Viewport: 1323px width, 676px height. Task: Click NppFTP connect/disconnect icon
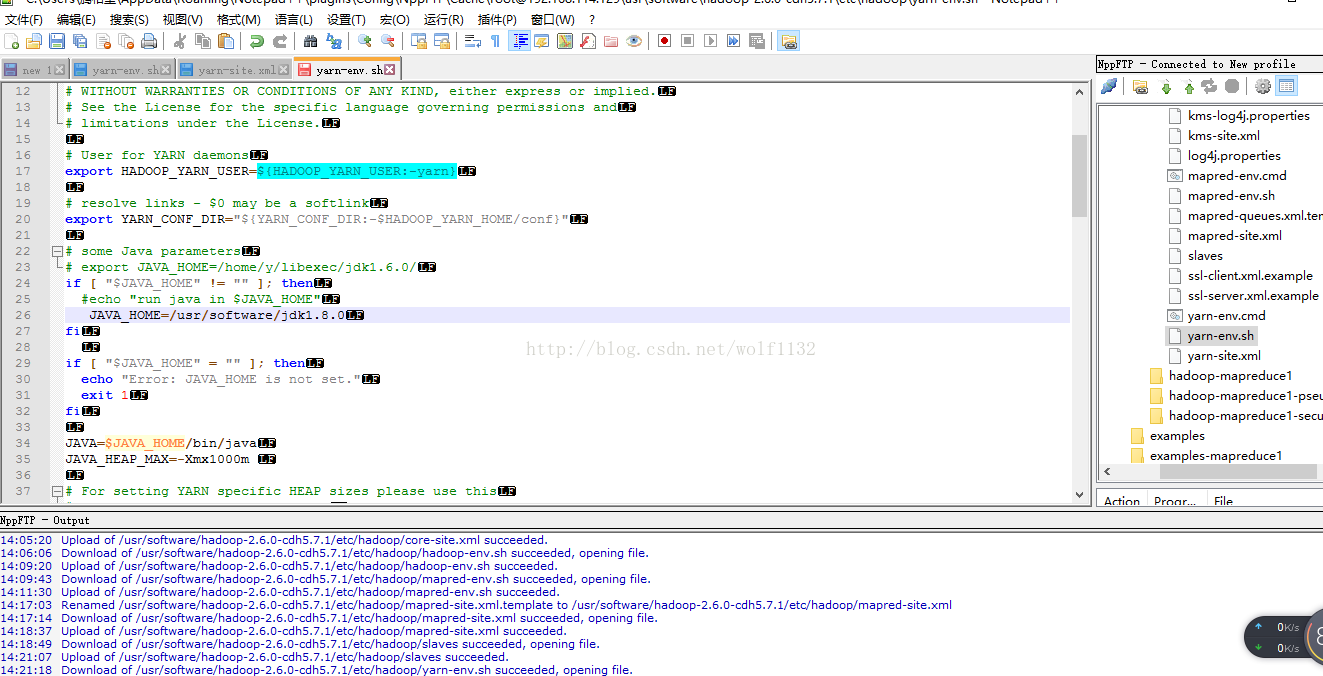coord(1109,87)
